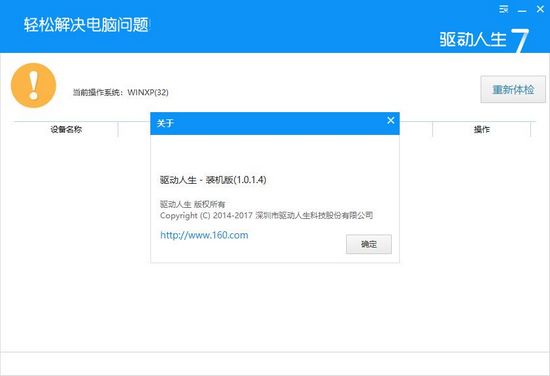Minimize the 驱动人生 window

522,10
